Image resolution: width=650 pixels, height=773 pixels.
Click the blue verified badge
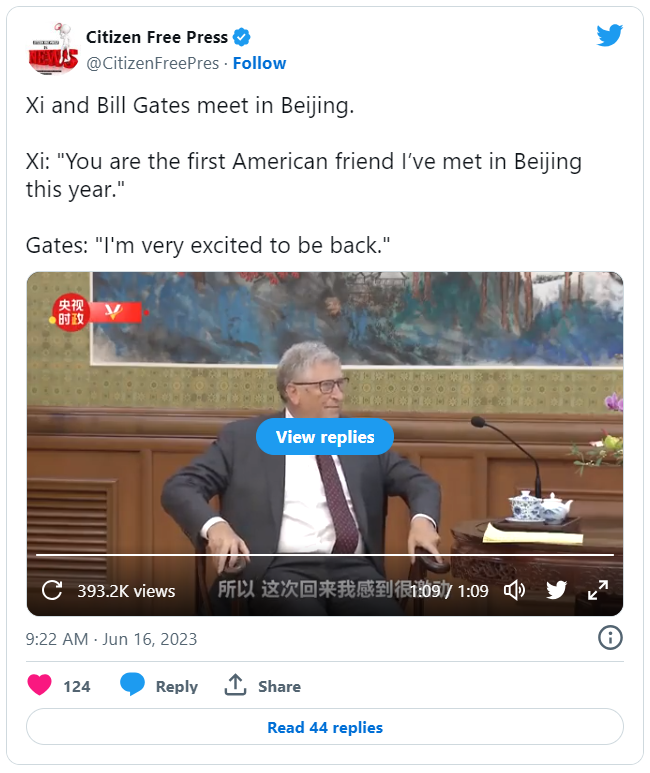point(242,37)
